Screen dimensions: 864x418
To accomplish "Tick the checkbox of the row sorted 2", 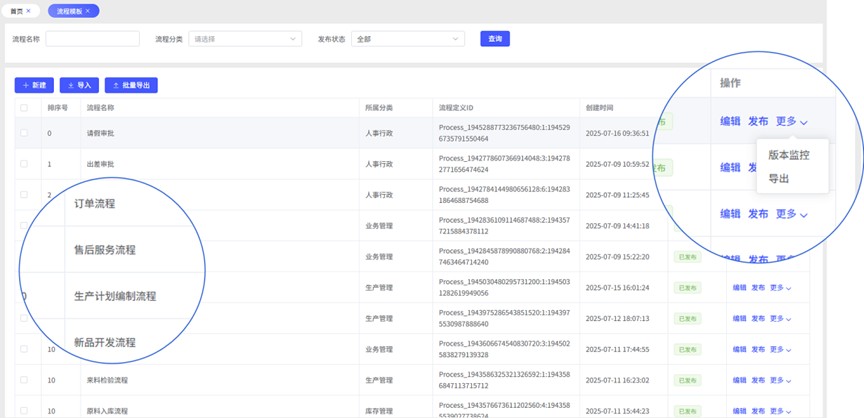I will pos(24,194).
